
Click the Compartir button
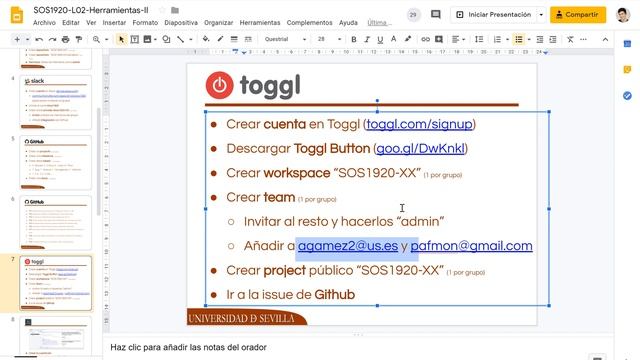[578, 15]
